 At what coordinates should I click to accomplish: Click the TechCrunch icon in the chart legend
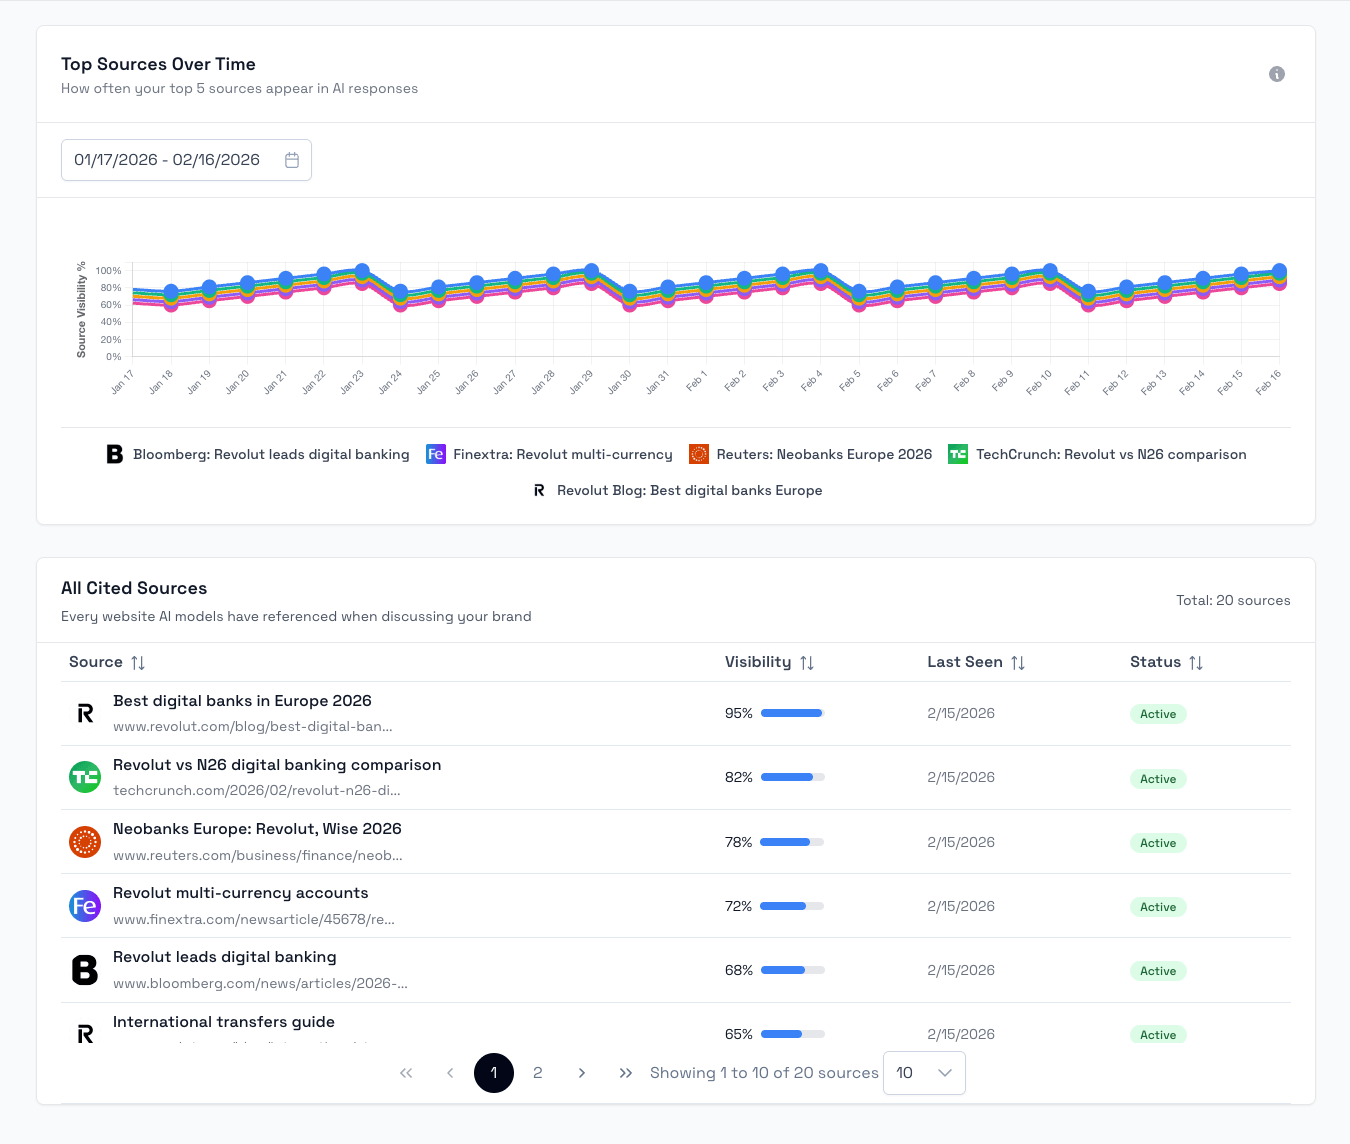(x=957, y=454)
